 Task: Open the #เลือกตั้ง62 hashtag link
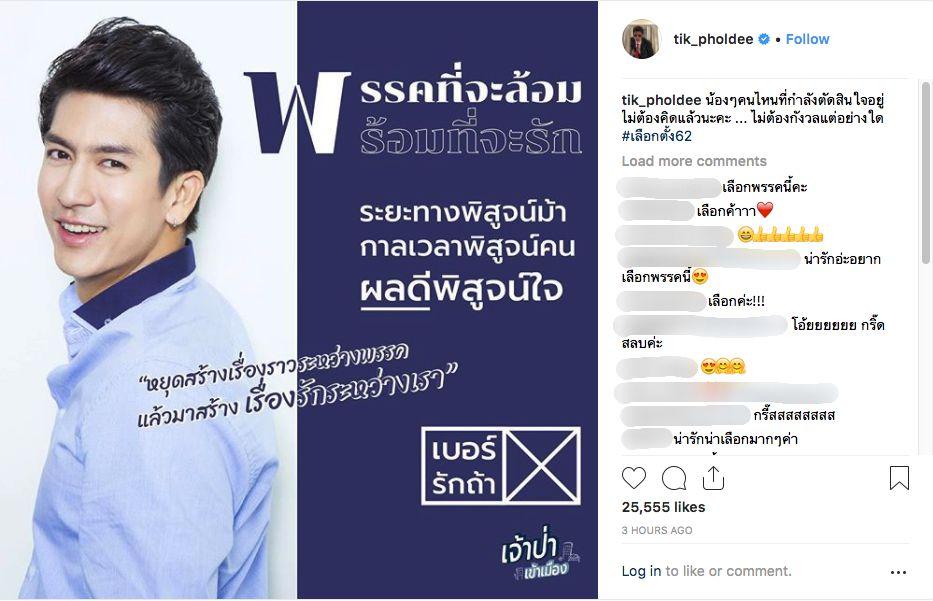click(657, 136)
